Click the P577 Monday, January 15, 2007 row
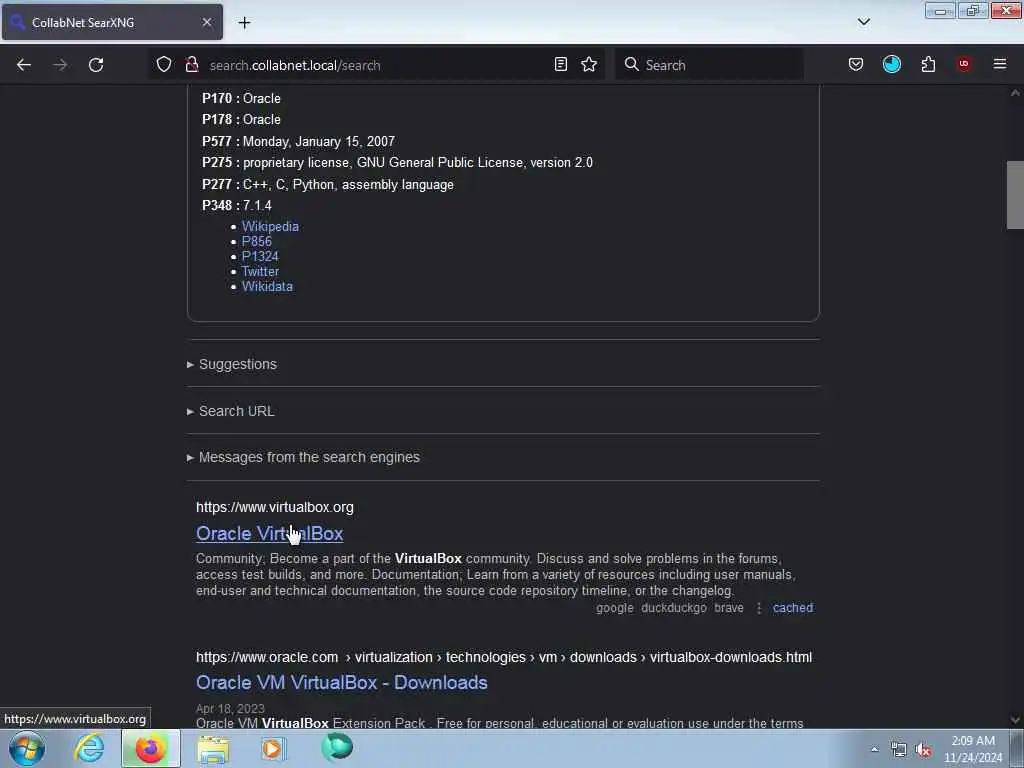The height and width of the screenshot is (768, 1024). pyautogui.click(x=298, y=141)
